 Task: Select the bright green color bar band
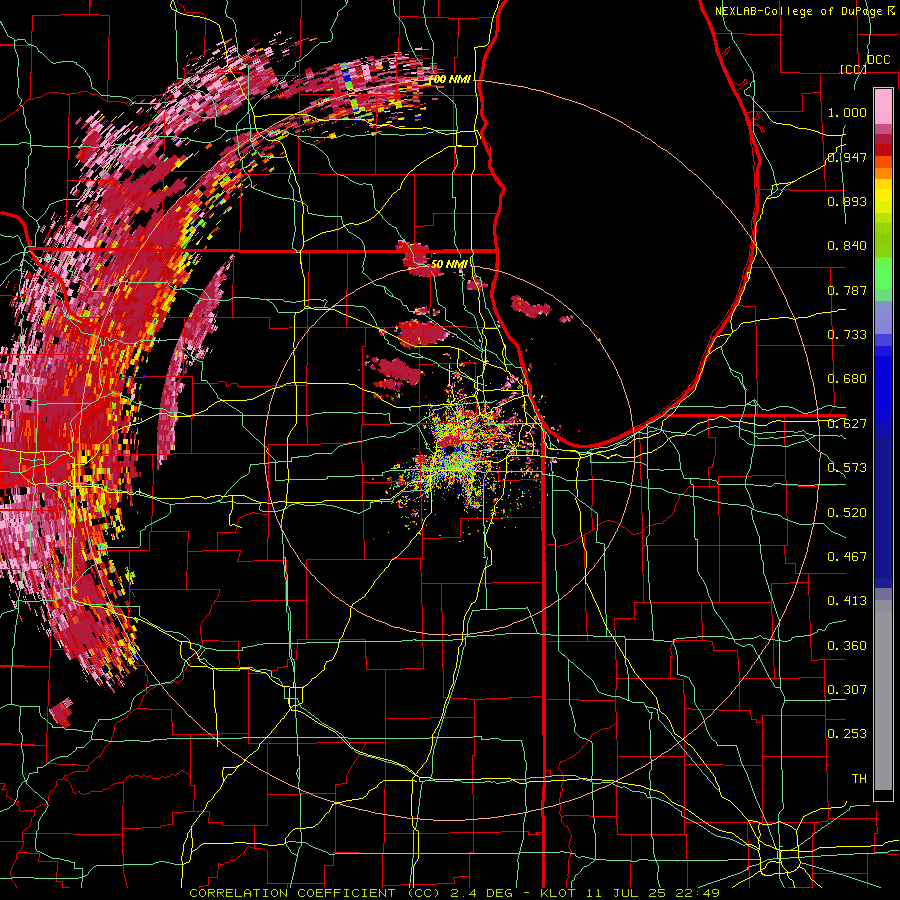tap(883, 272)
